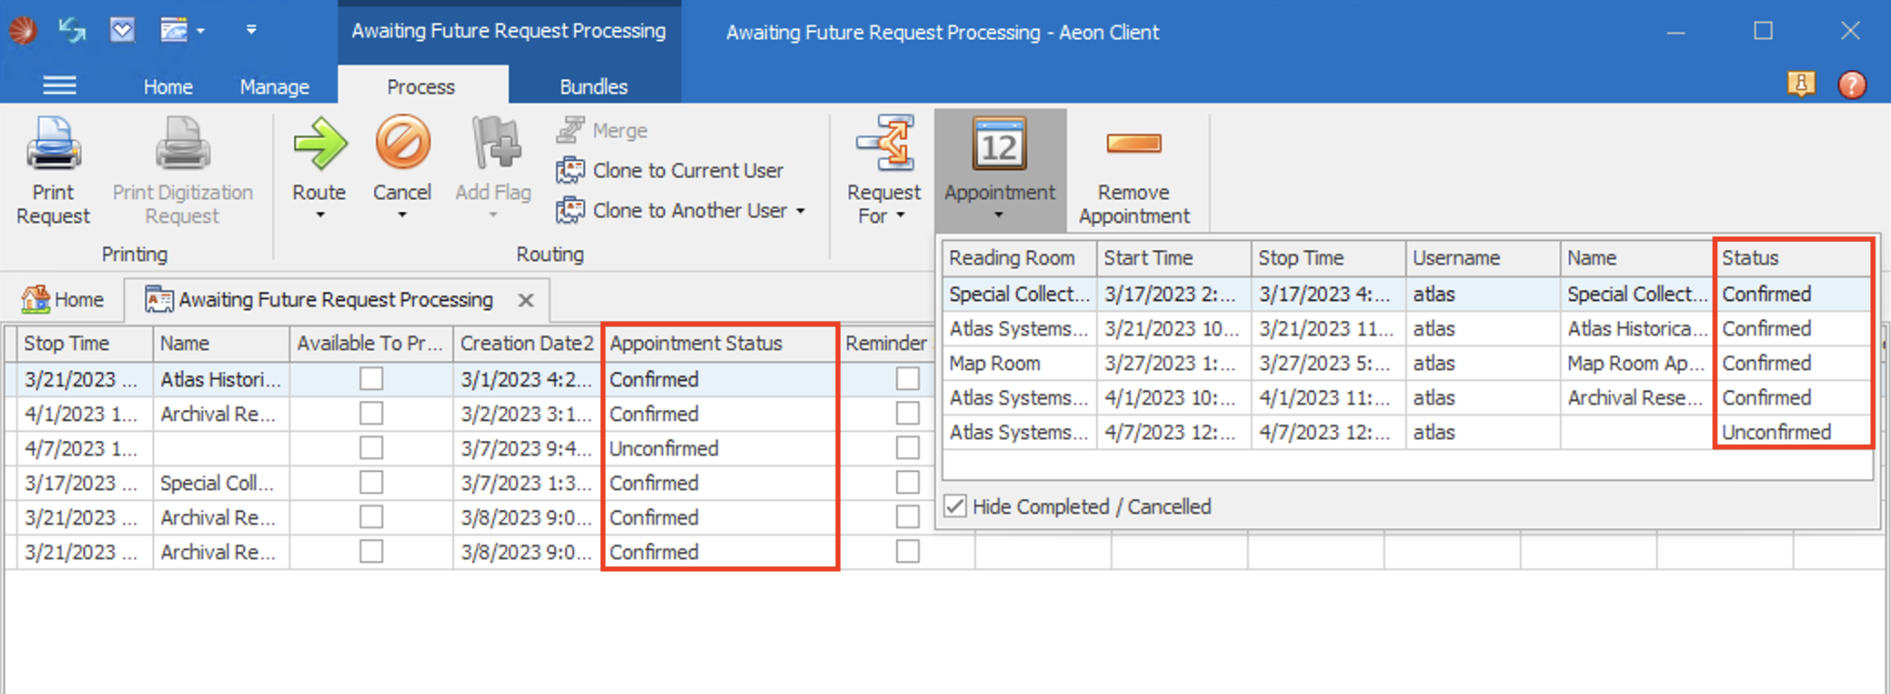
Task: Expand the quick access toolbar customize arrow
Action: (251, 31)
